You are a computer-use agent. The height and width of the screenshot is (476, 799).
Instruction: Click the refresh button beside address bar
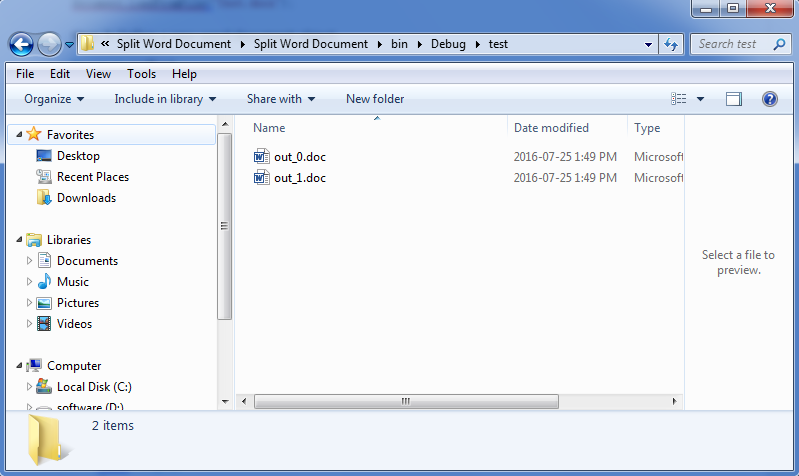pos(671,44)
